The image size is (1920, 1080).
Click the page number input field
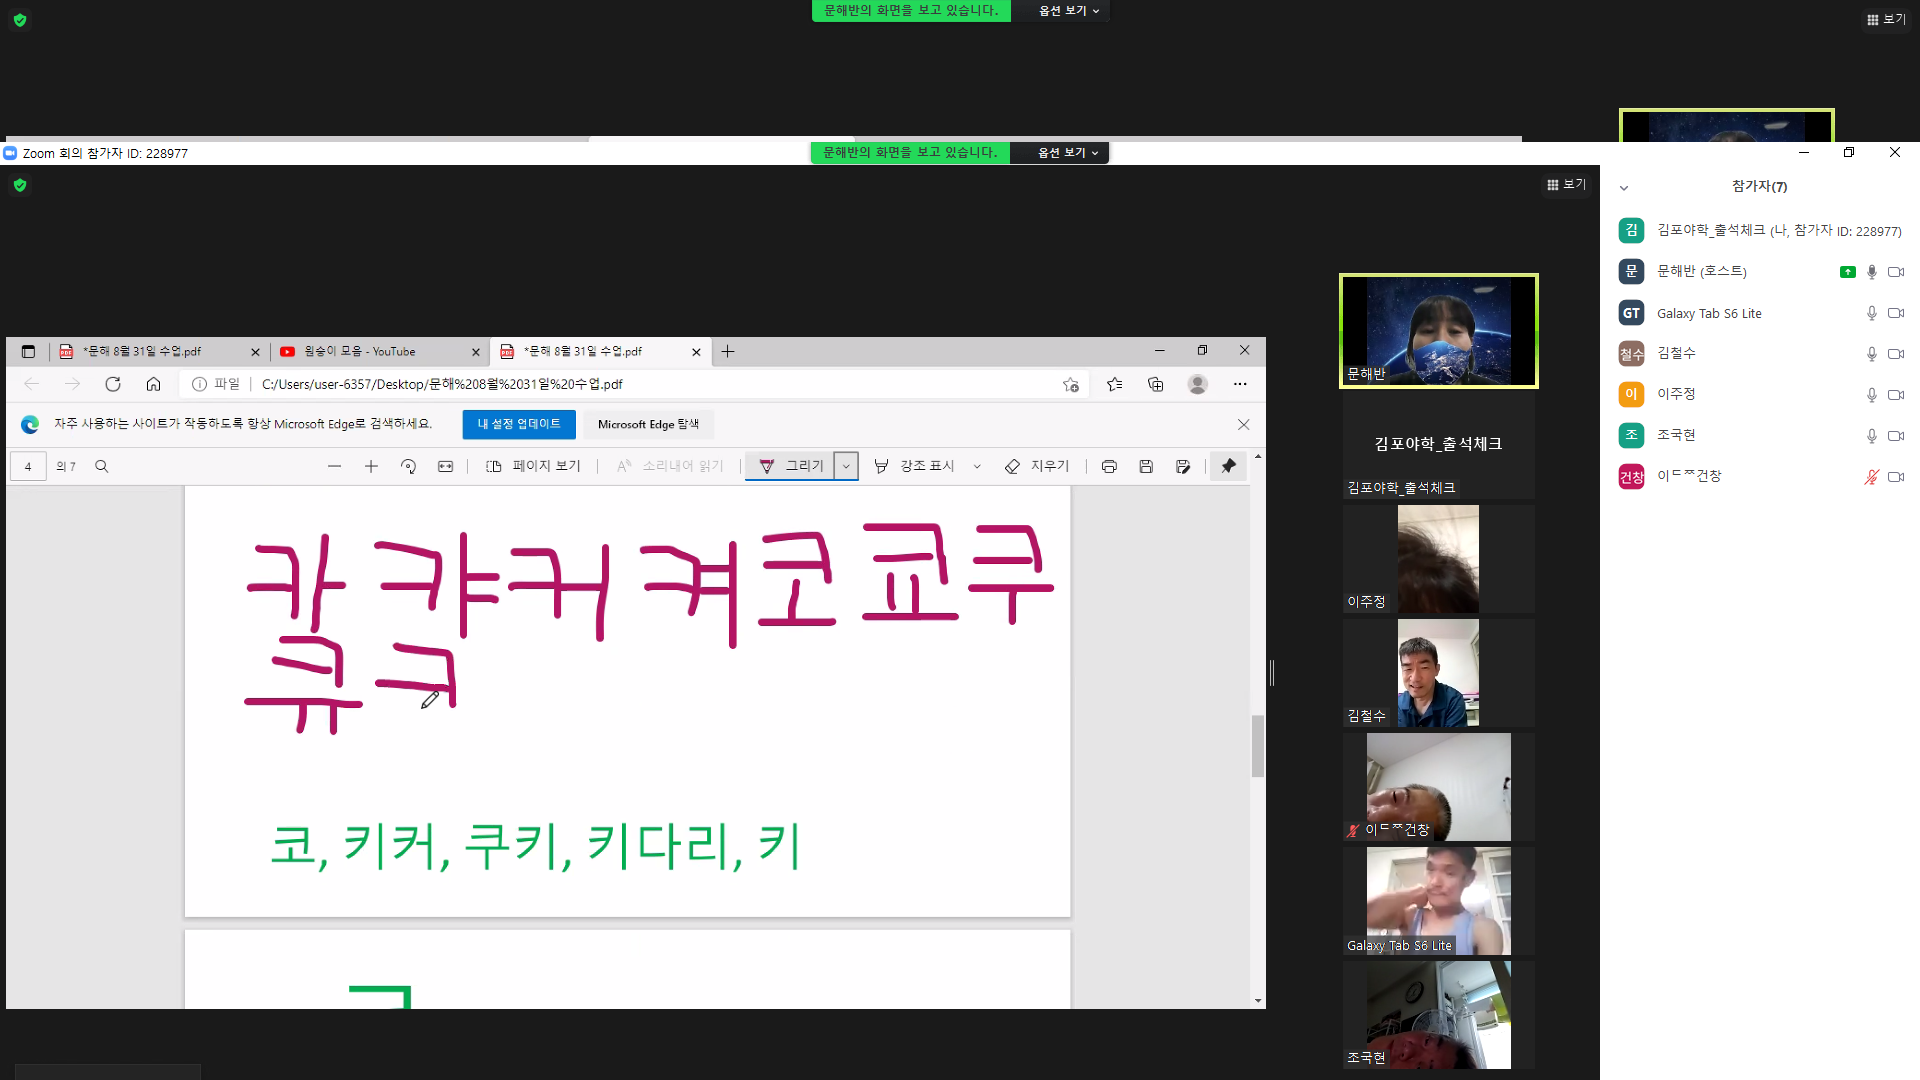click(28, 466)
